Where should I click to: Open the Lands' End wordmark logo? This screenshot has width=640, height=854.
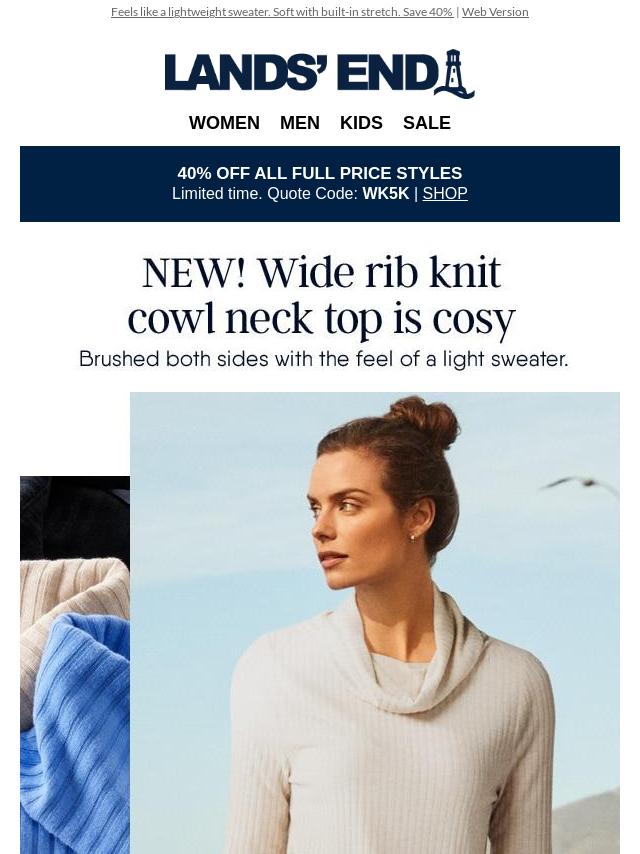[319, 74]
